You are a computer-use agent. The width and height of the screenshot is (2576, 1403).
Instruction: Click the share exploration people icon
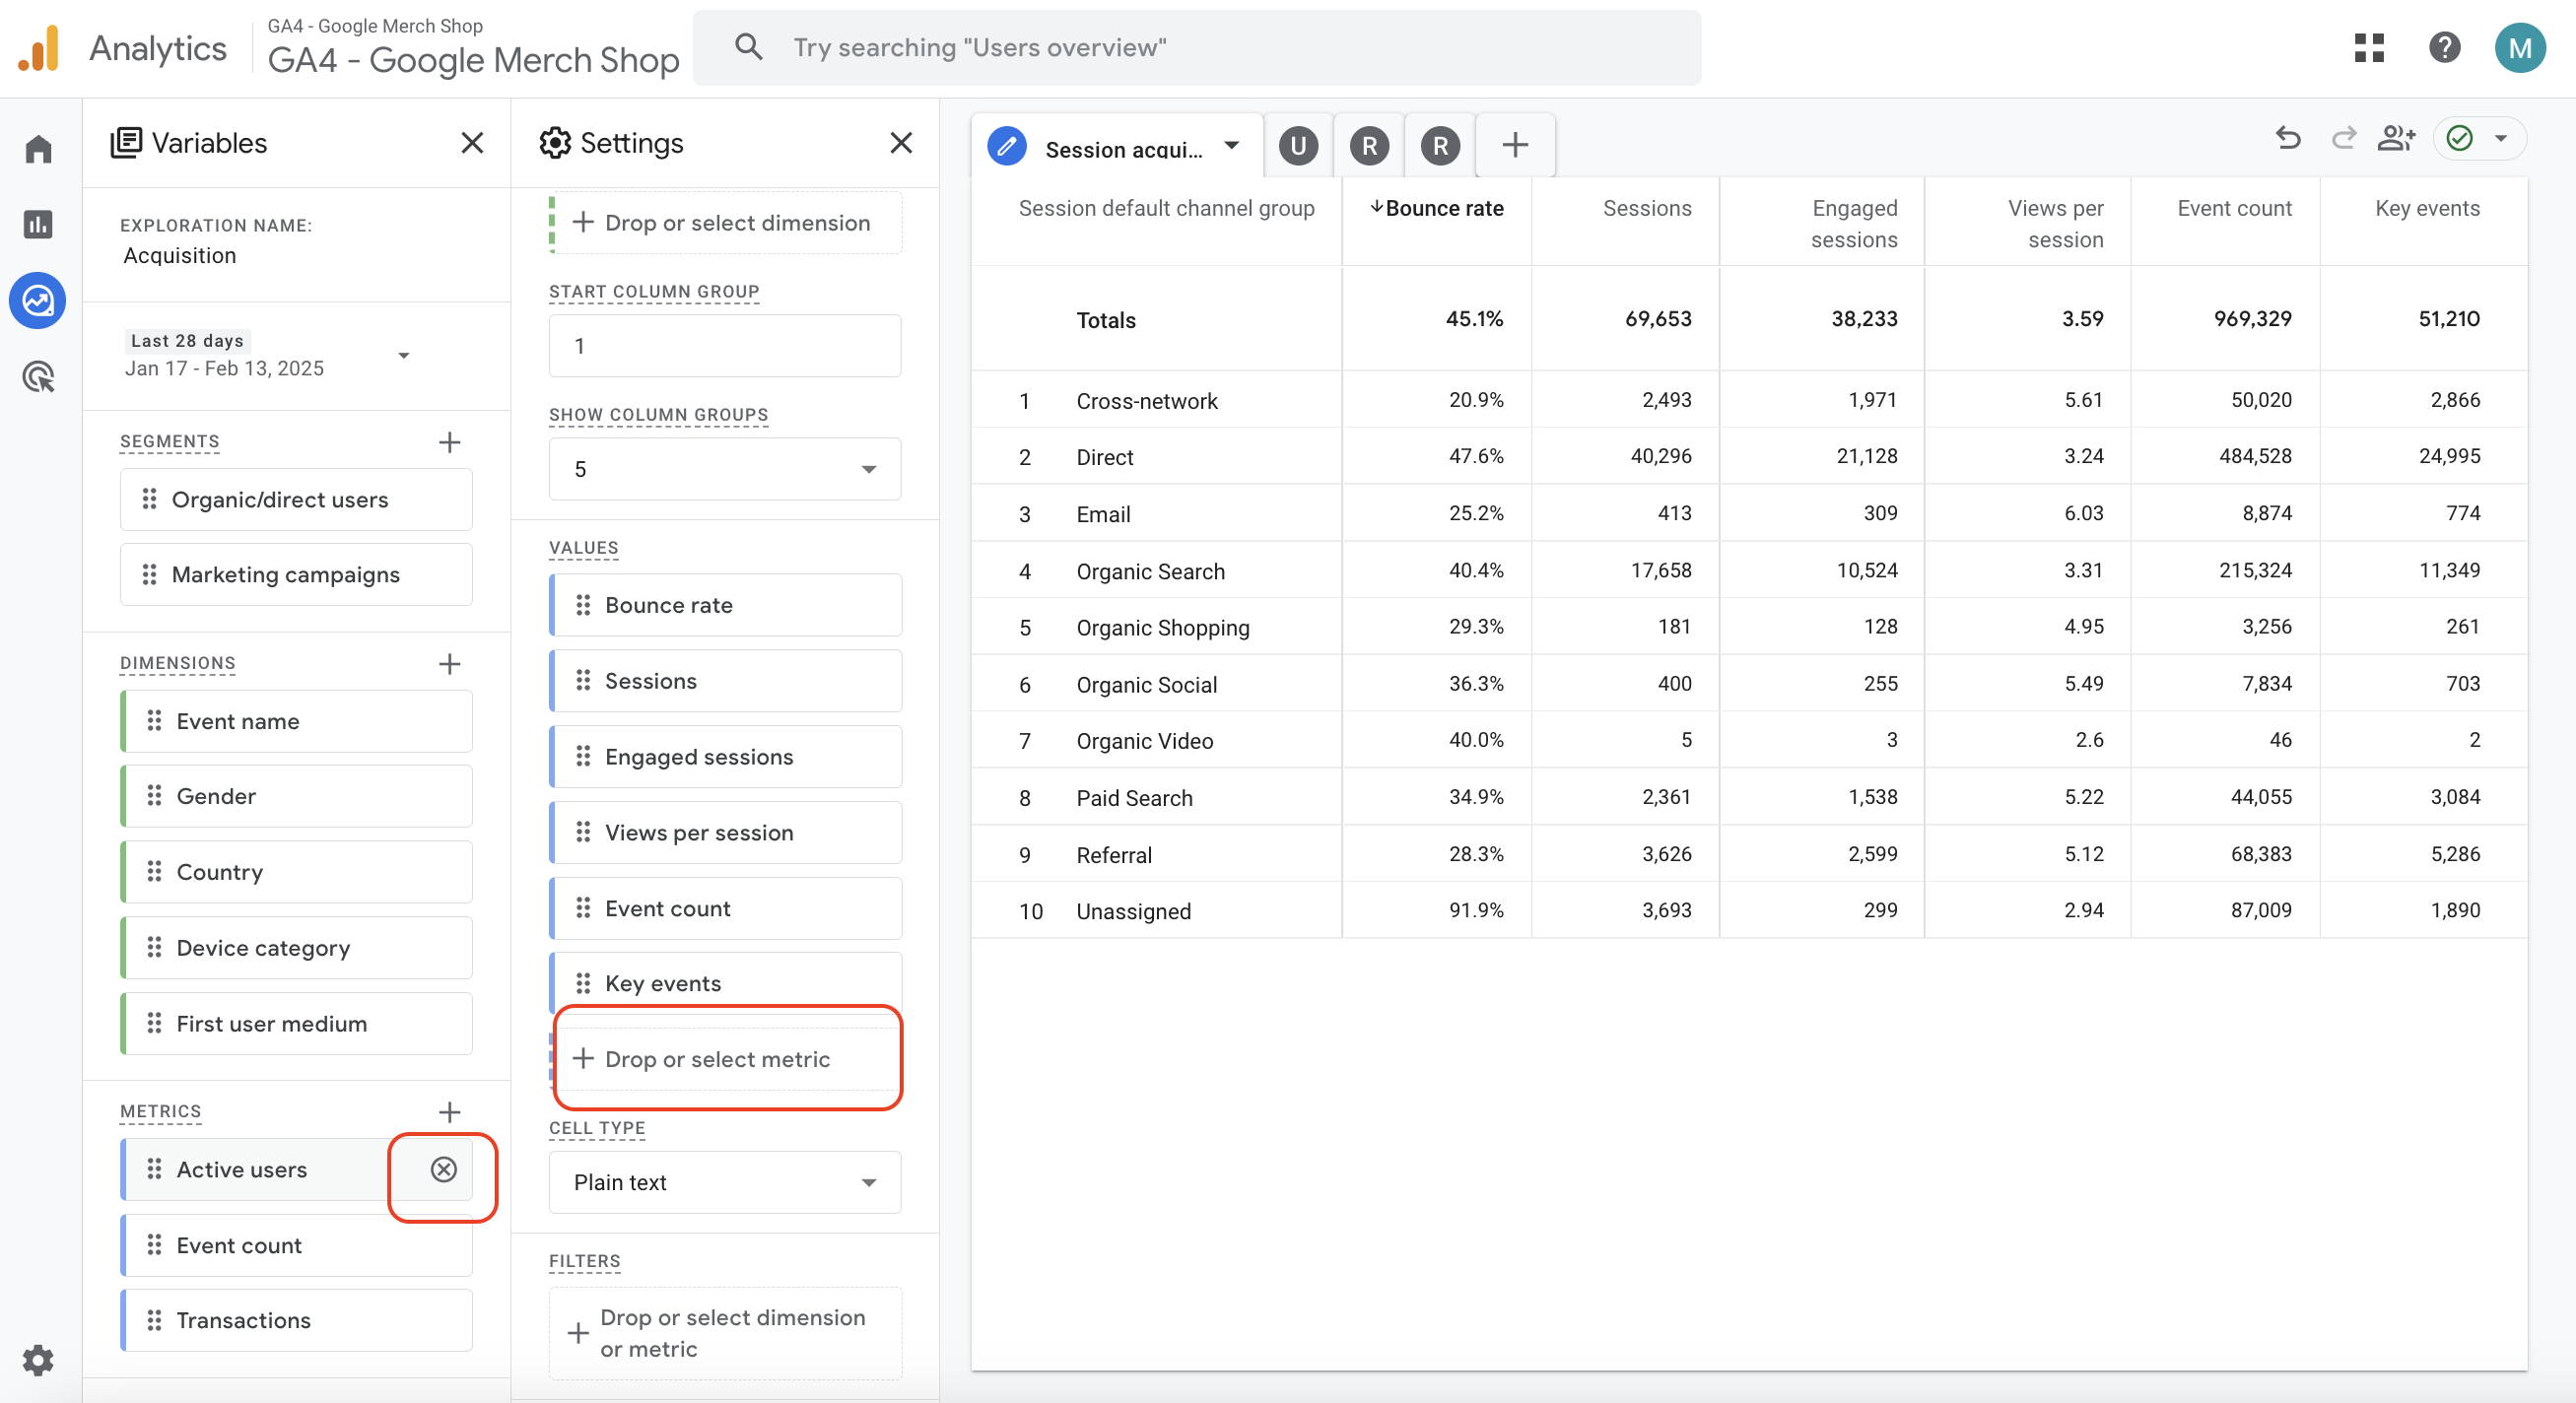click(2396, 138)
